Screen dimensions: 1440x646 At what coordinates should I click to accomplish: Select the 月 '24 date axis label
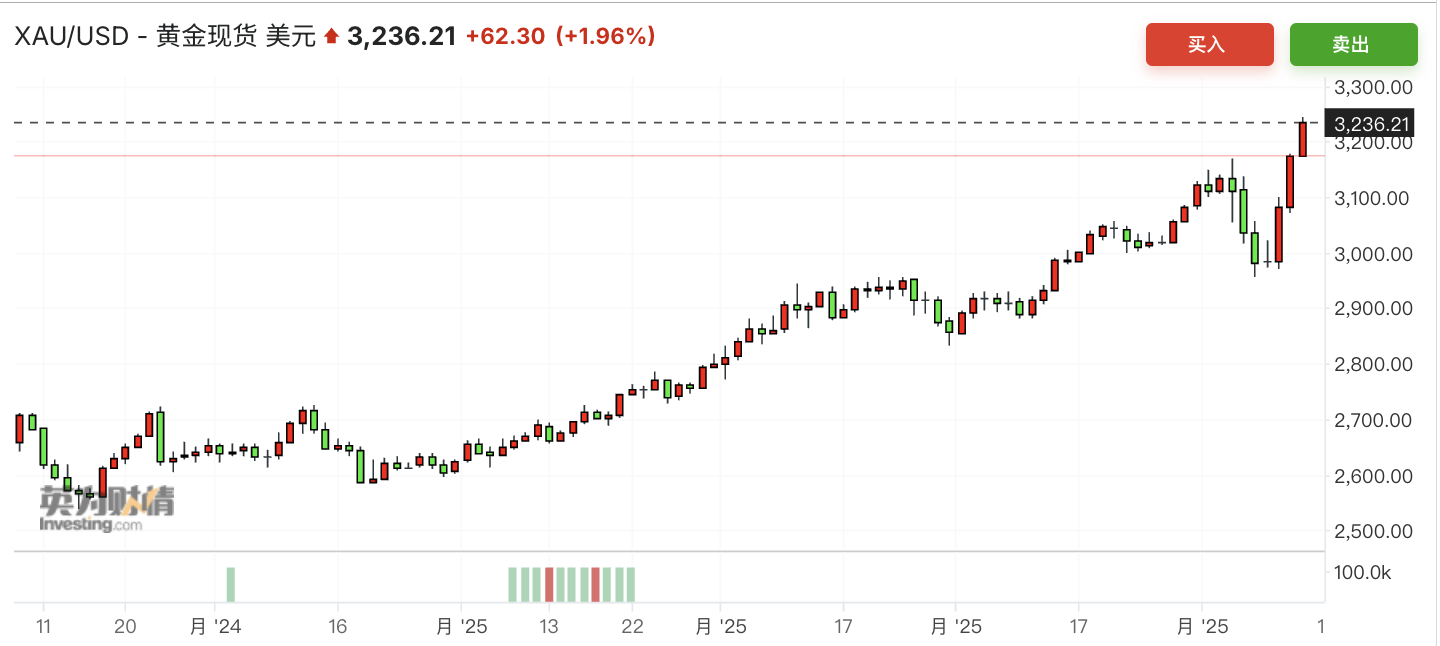(214, 627)
